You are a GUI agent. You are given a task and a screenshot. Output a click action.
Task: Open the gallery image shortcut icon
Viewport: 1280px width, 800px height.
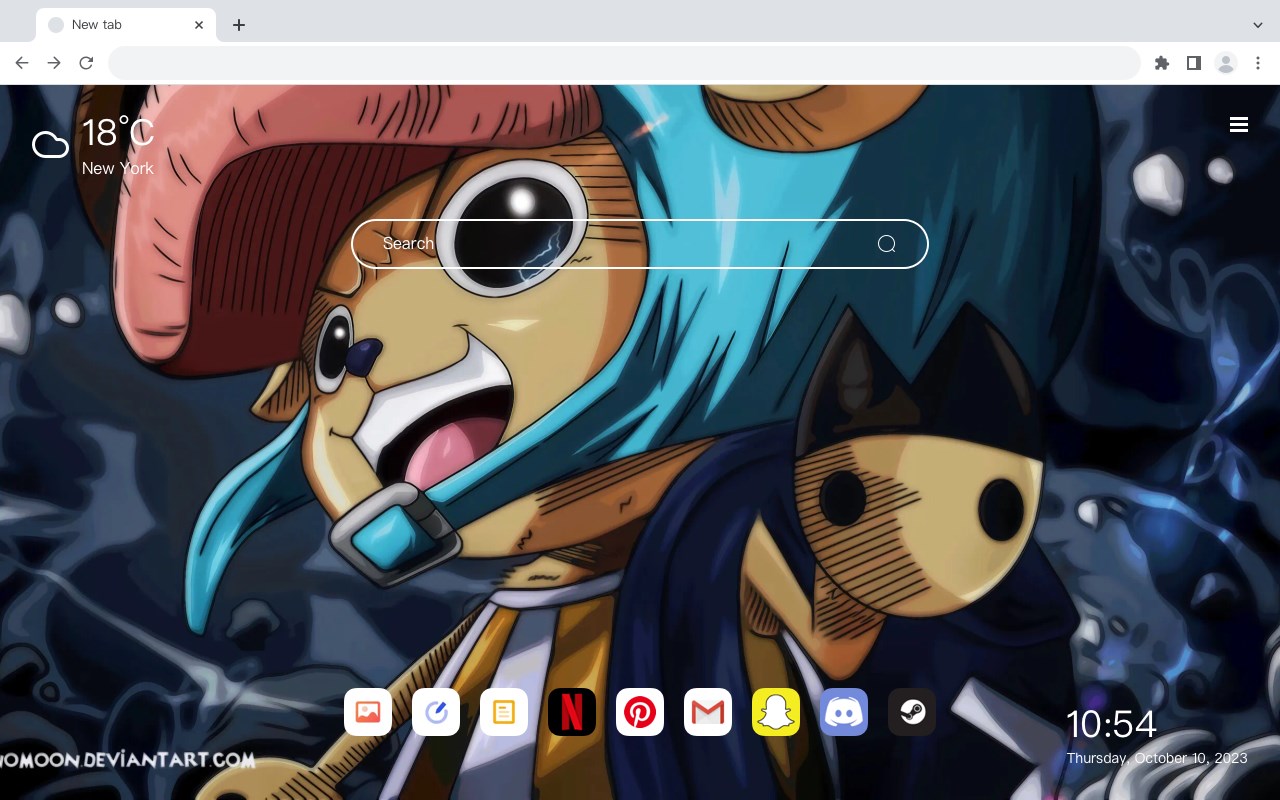pyautogui.click(x=368, y=712)
